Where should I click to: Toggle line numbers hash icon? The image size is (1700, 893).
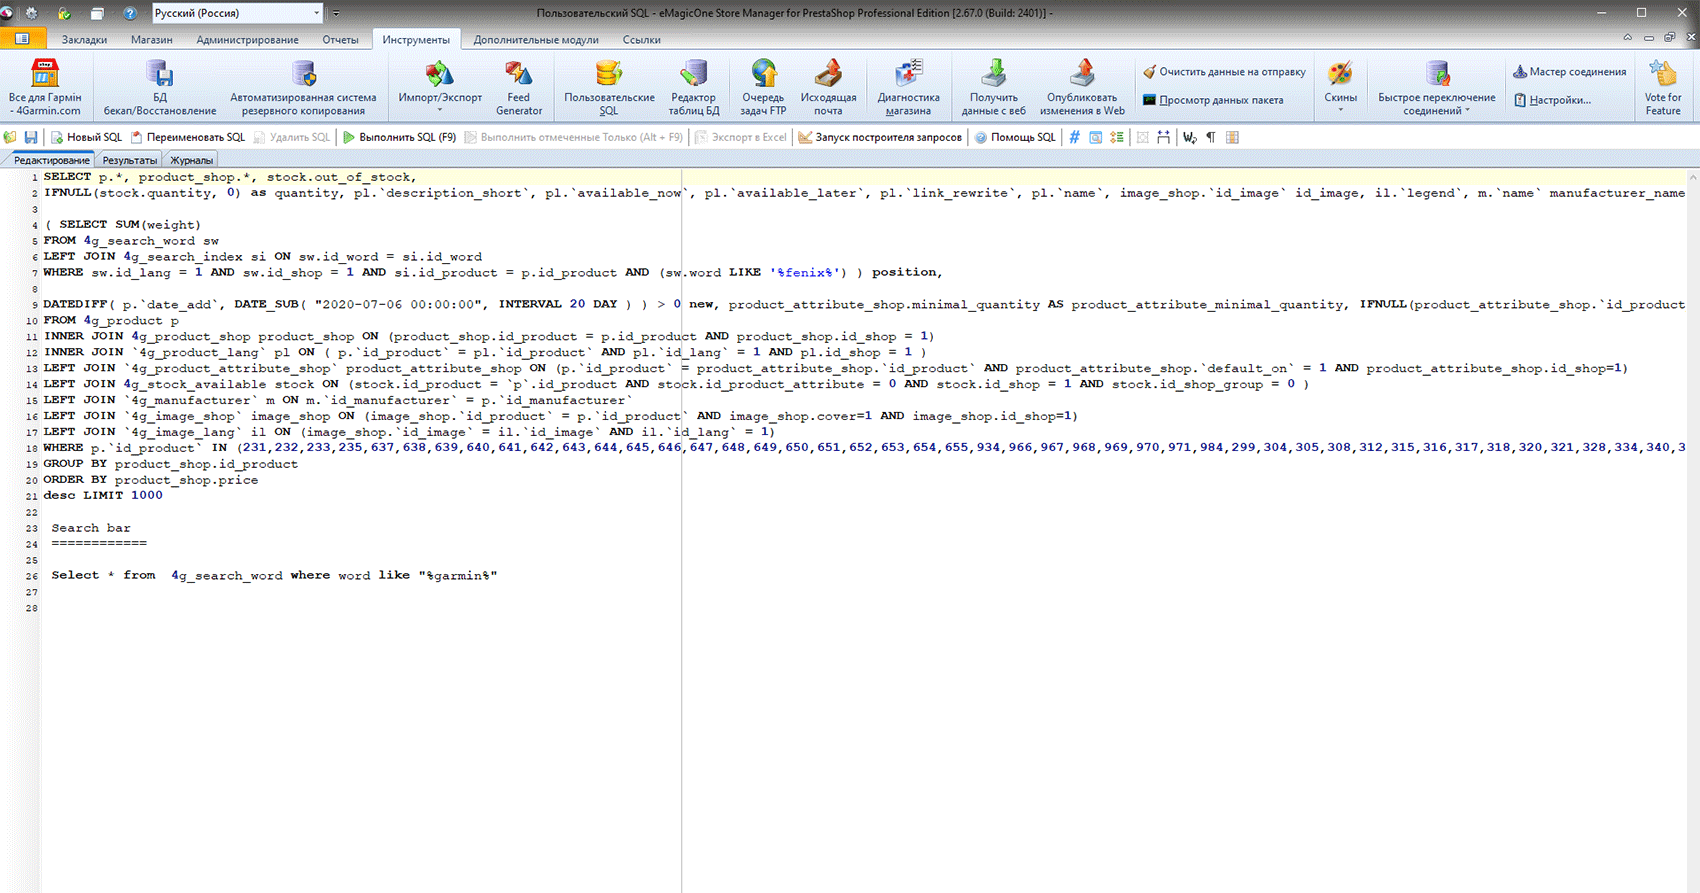click(1074, 137)
